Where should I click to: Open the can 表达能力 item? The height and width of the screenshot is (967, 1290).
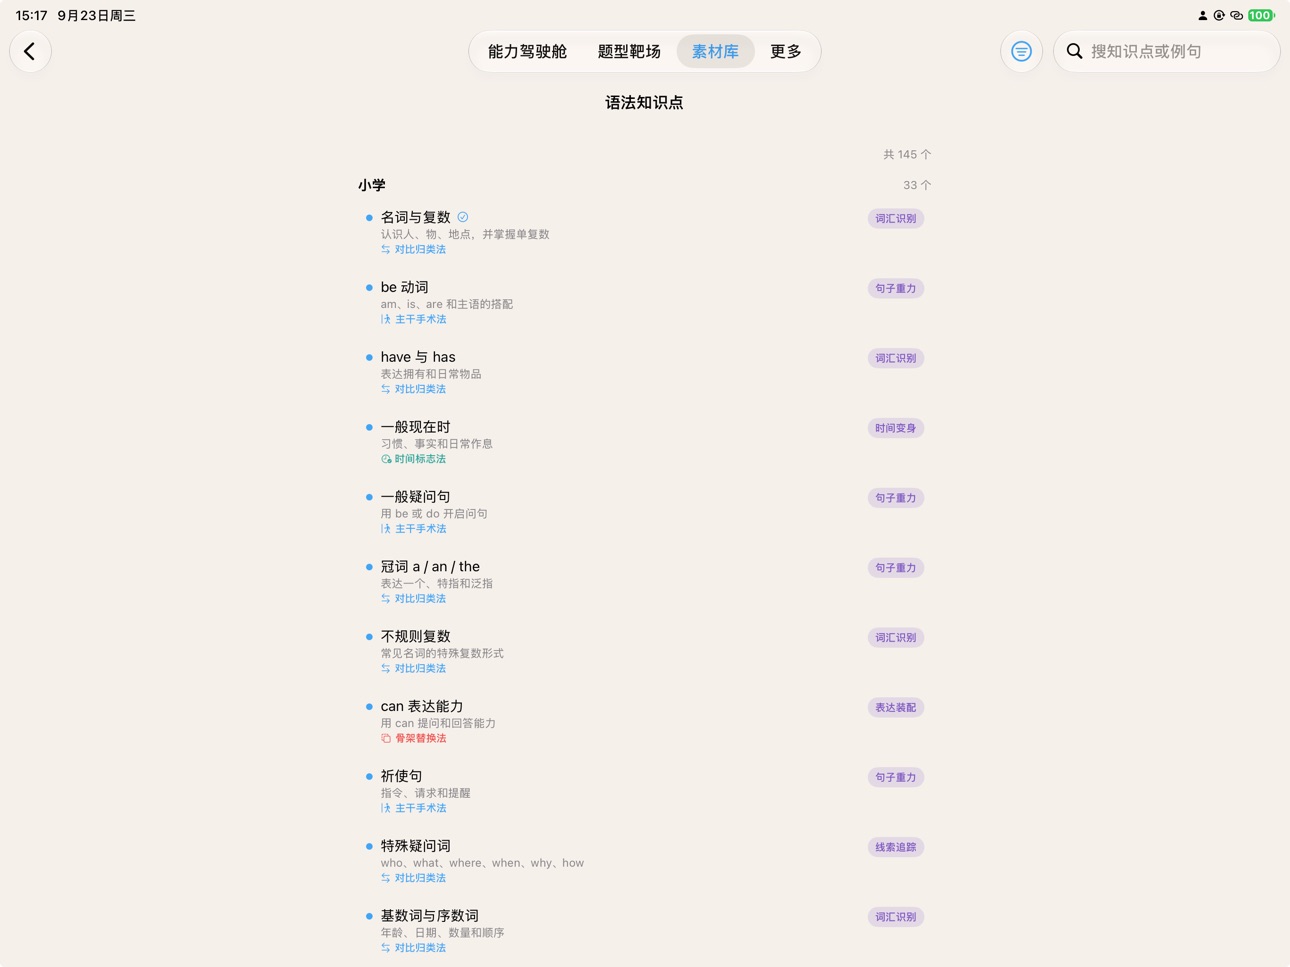pyautogui.click(x=644, y=721)
